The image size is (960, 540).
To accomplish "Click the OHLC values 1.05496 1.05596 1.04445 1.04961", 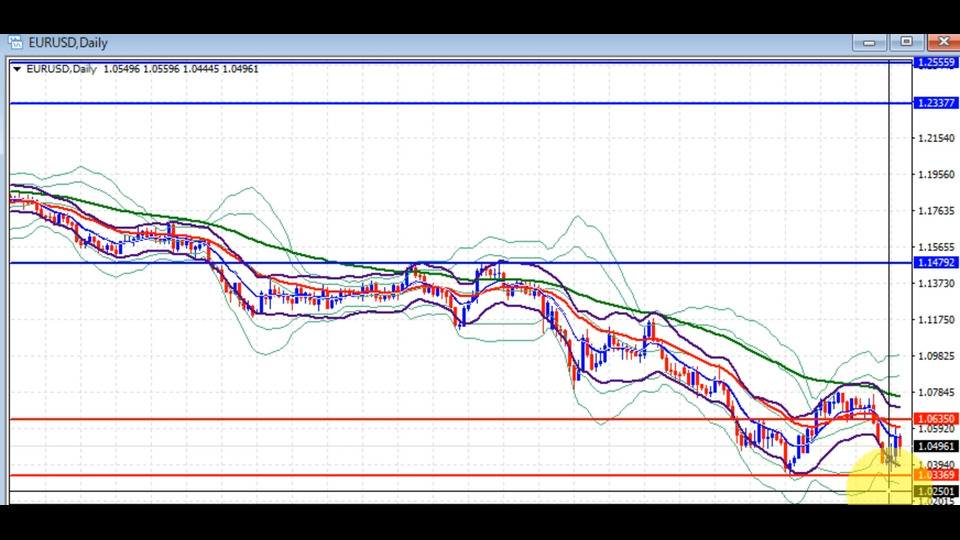I will pyautogui.click(x=181, y=69).
